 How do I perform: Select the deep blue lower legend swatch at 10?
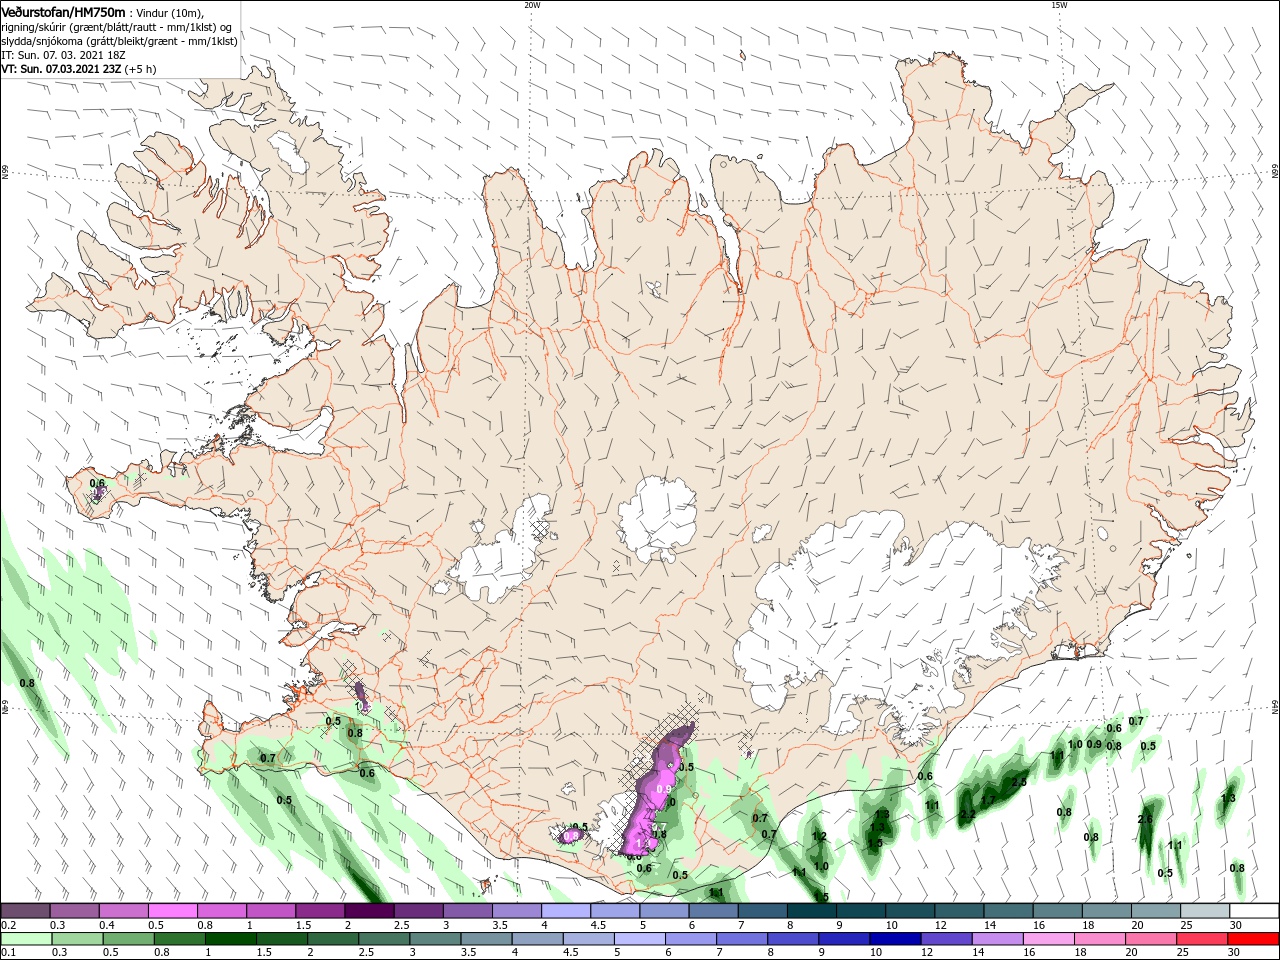[x=894, y=939]
